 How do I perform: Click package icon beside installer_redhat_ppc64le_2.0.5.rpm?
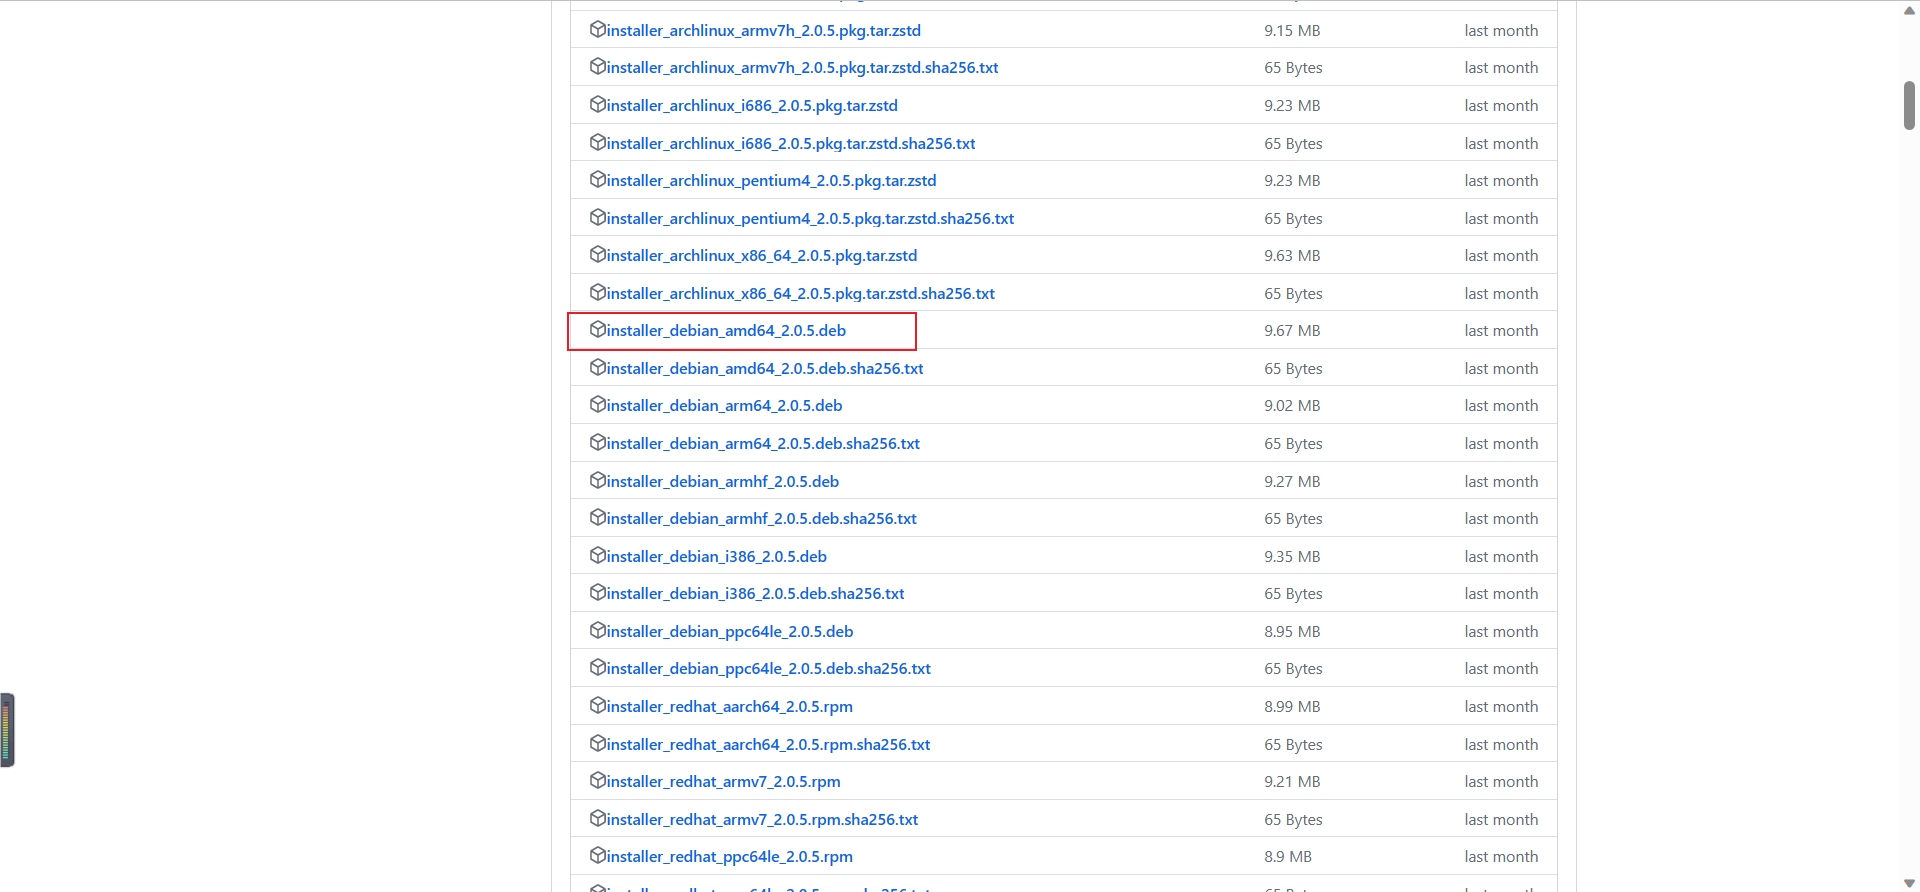(x=598, y=855)
